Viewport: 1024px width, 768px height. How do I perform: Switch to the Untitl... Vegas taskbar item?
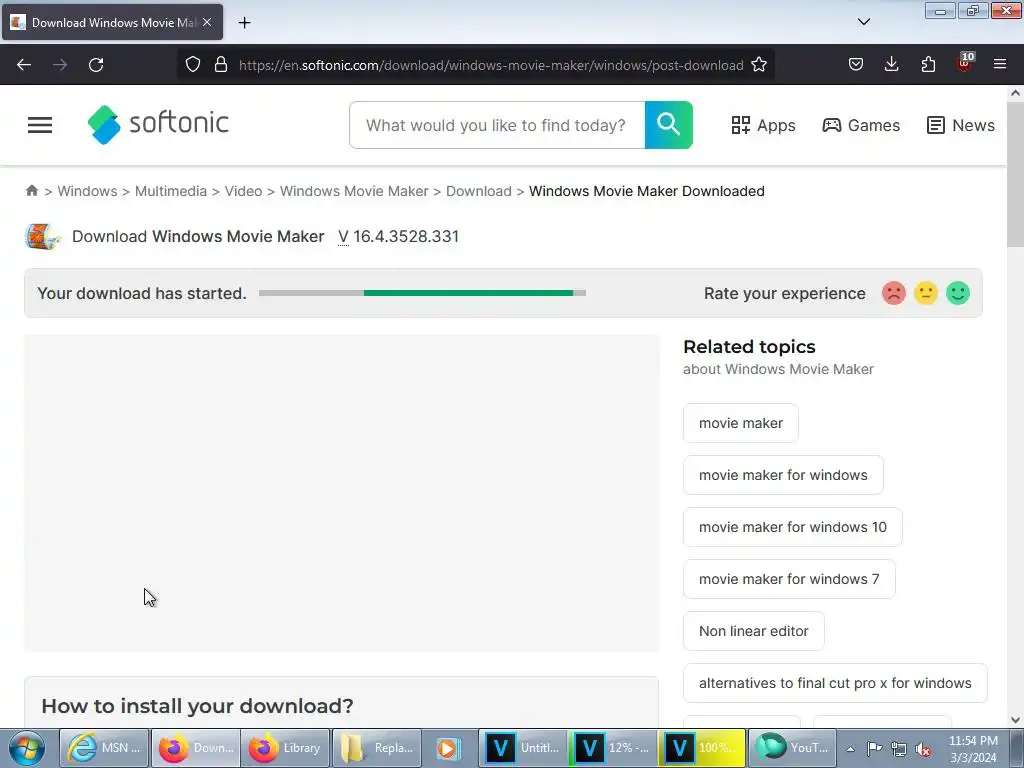(x=524, y=748)
